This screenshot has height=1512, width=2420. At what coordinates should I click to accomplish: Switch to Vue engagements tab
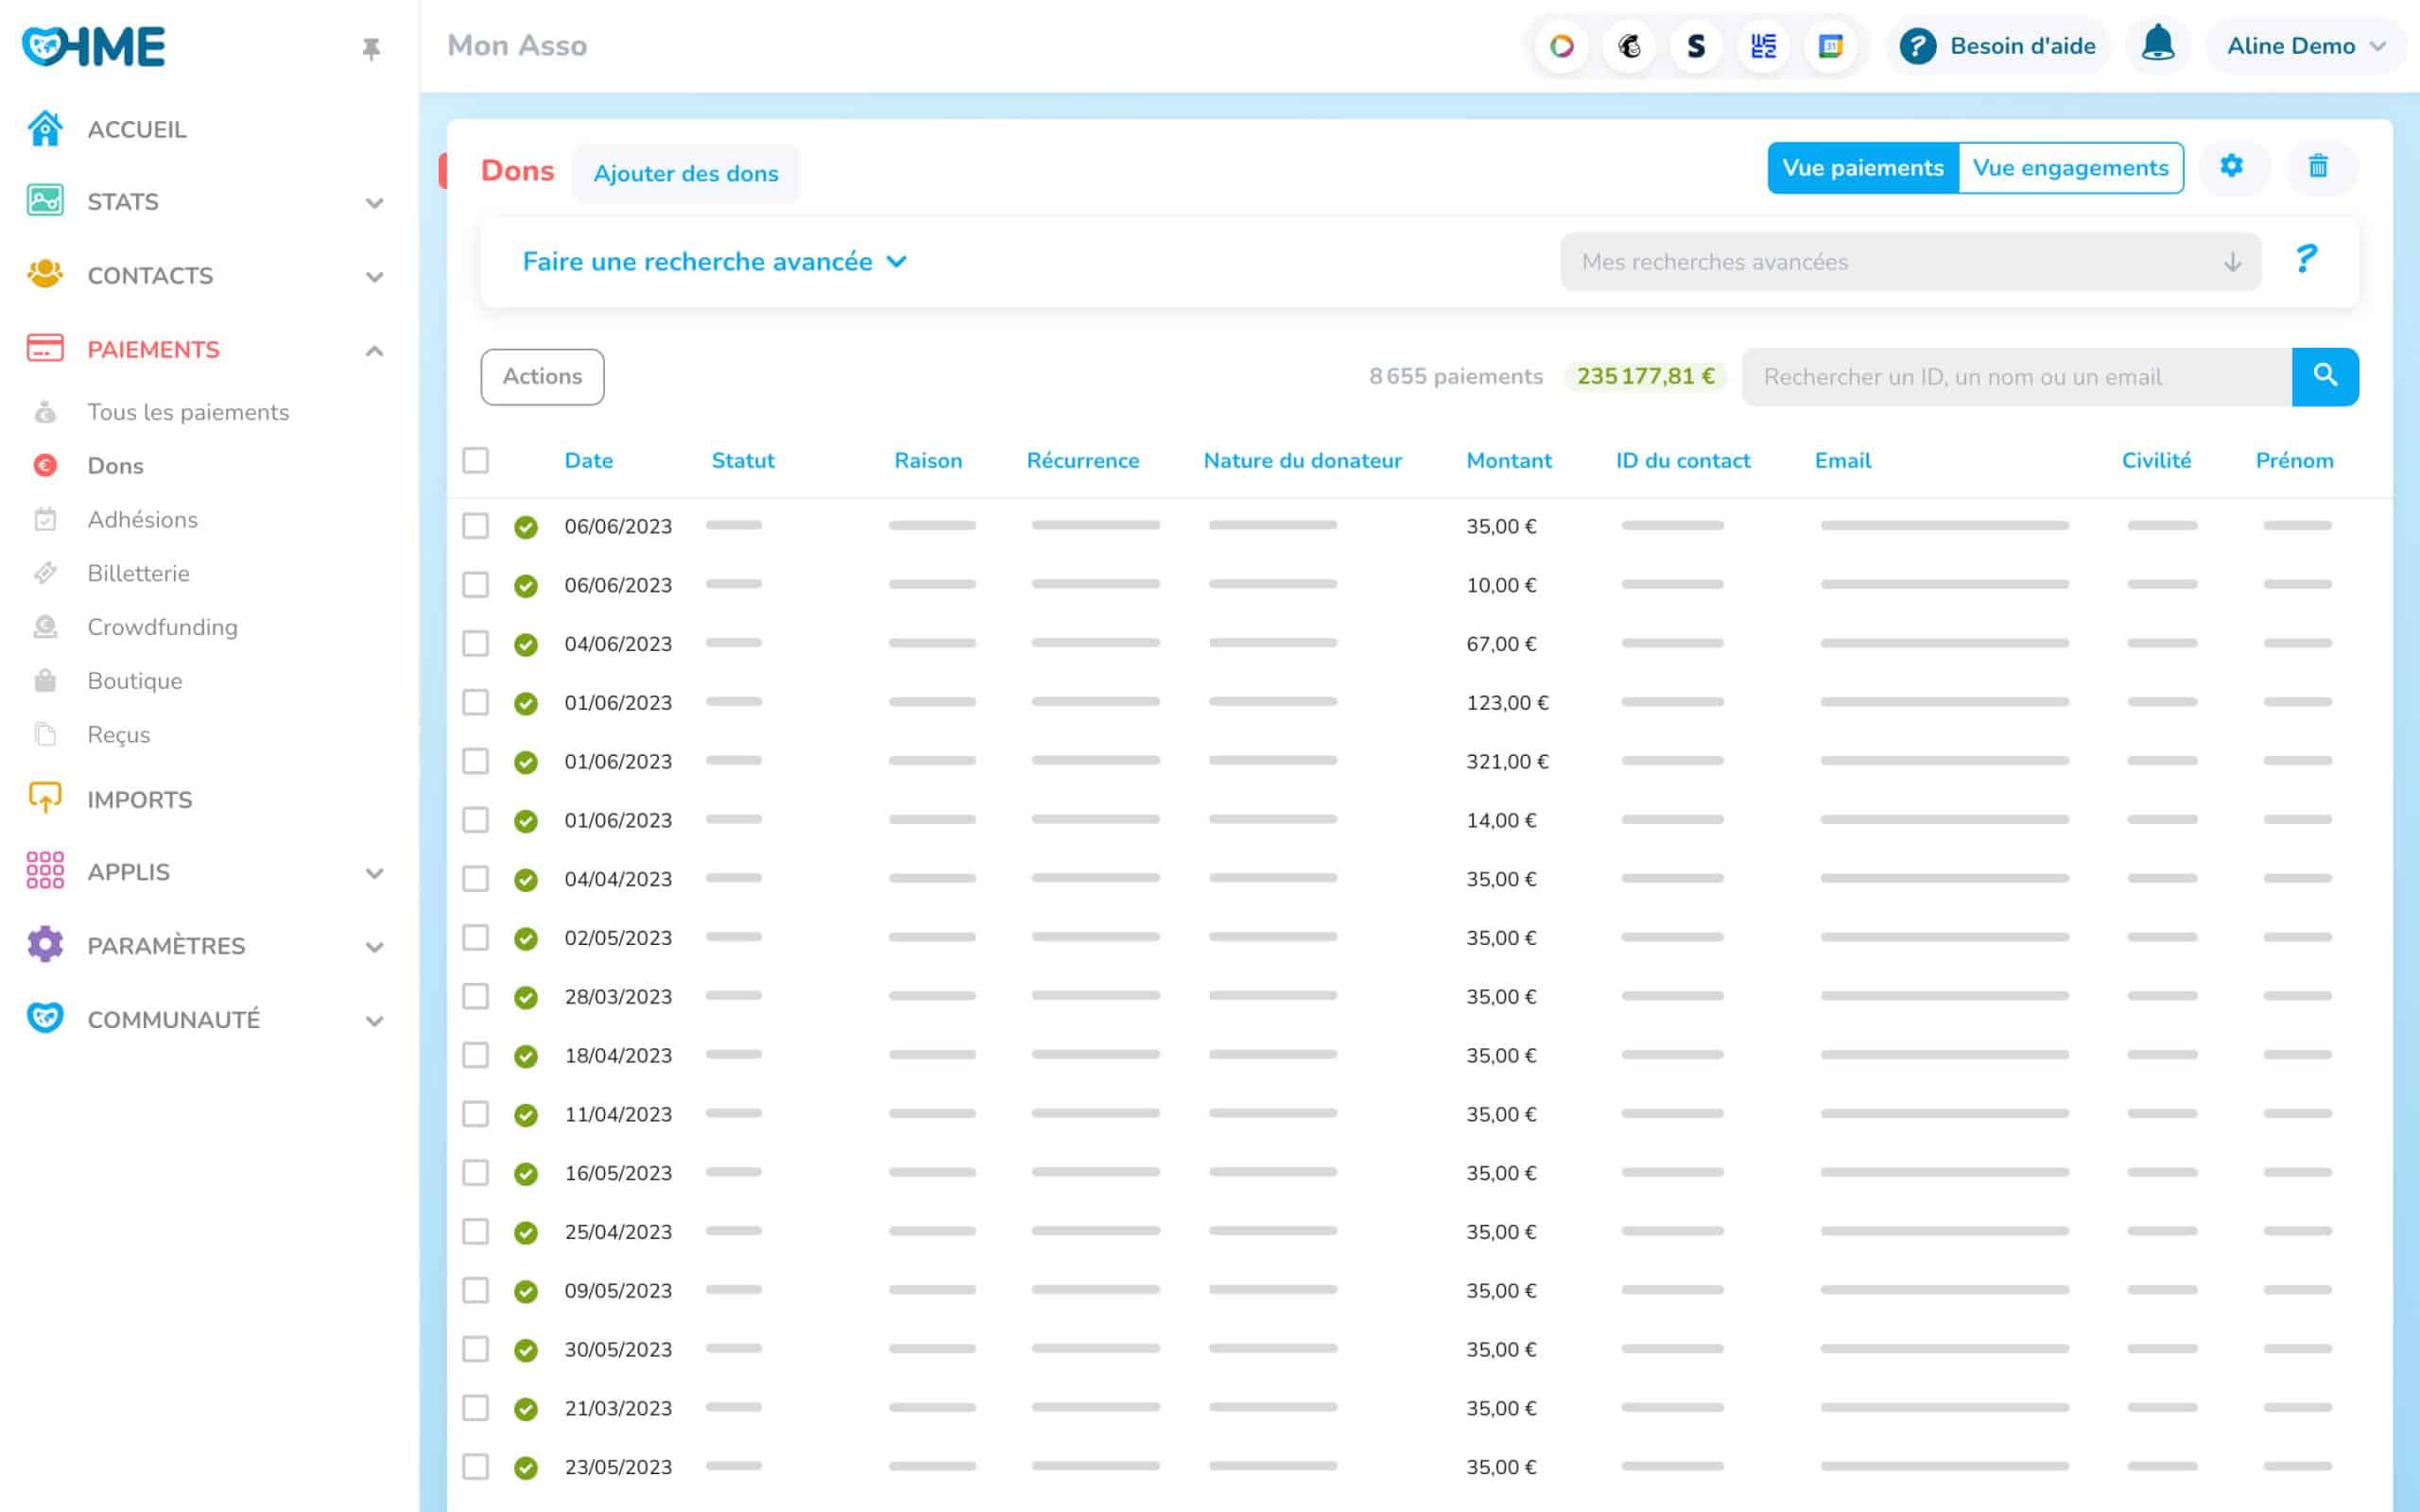point(2069,168)
